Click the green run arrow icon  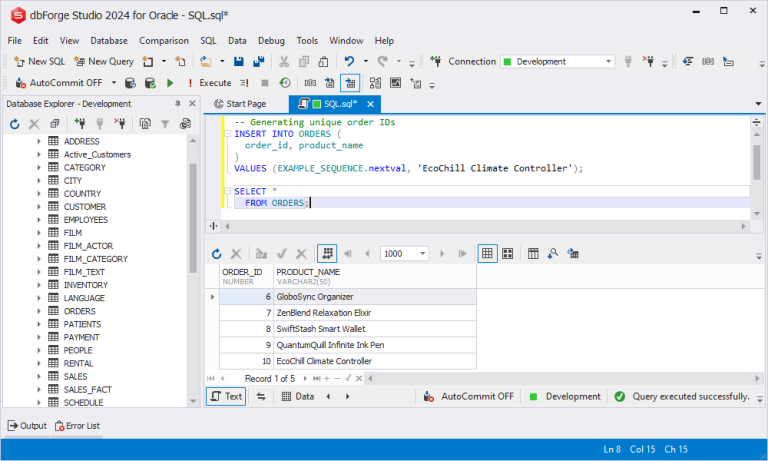pos(170,83)
